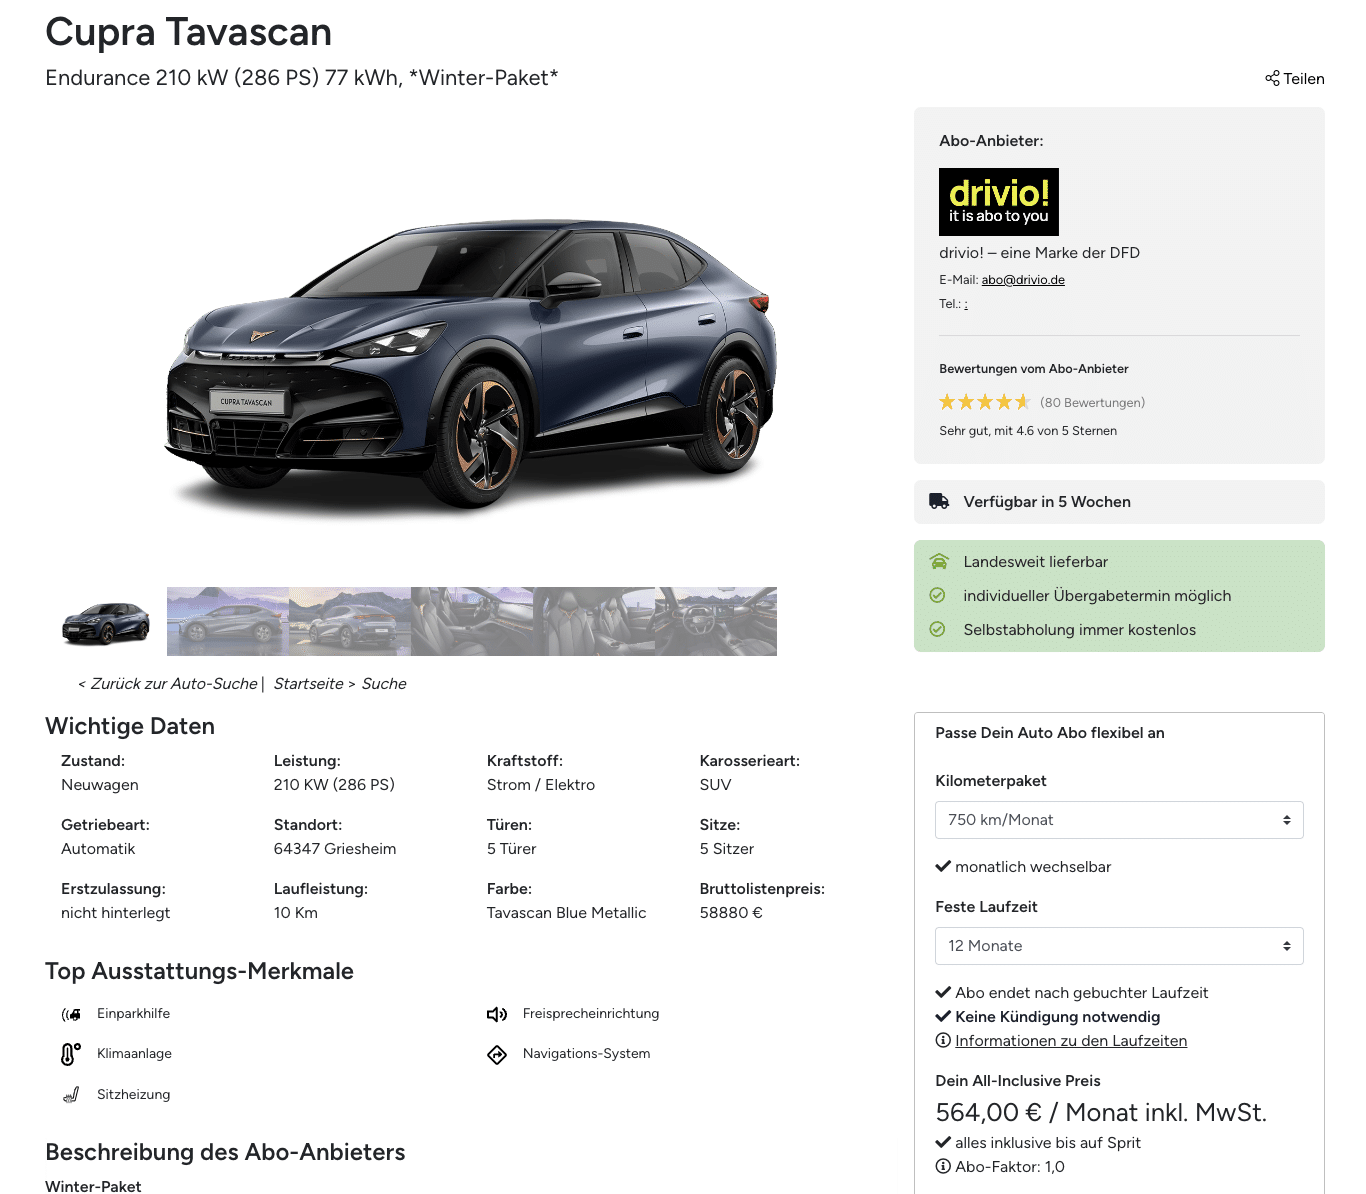Select the sixth thumbnail showing dashboard

[716, 622]
